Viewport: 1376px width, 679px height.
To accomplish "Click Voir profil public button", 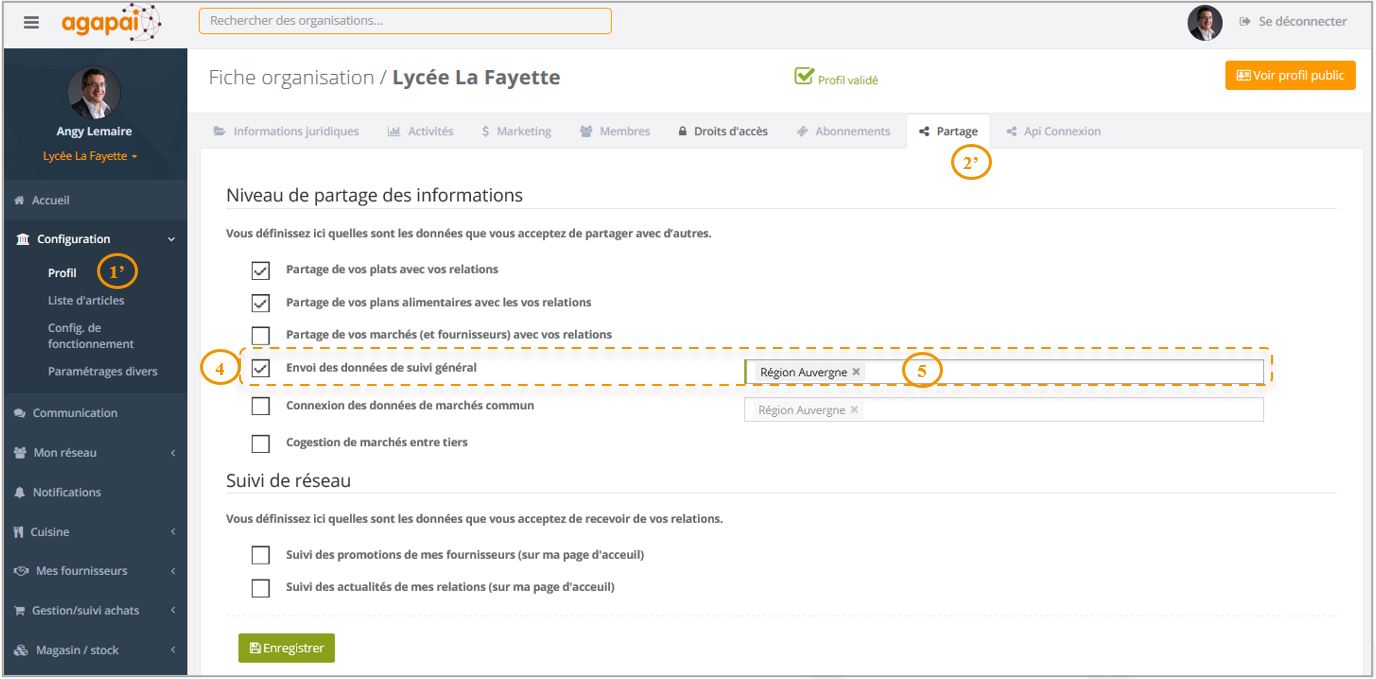I will [x=1289, y=76].
